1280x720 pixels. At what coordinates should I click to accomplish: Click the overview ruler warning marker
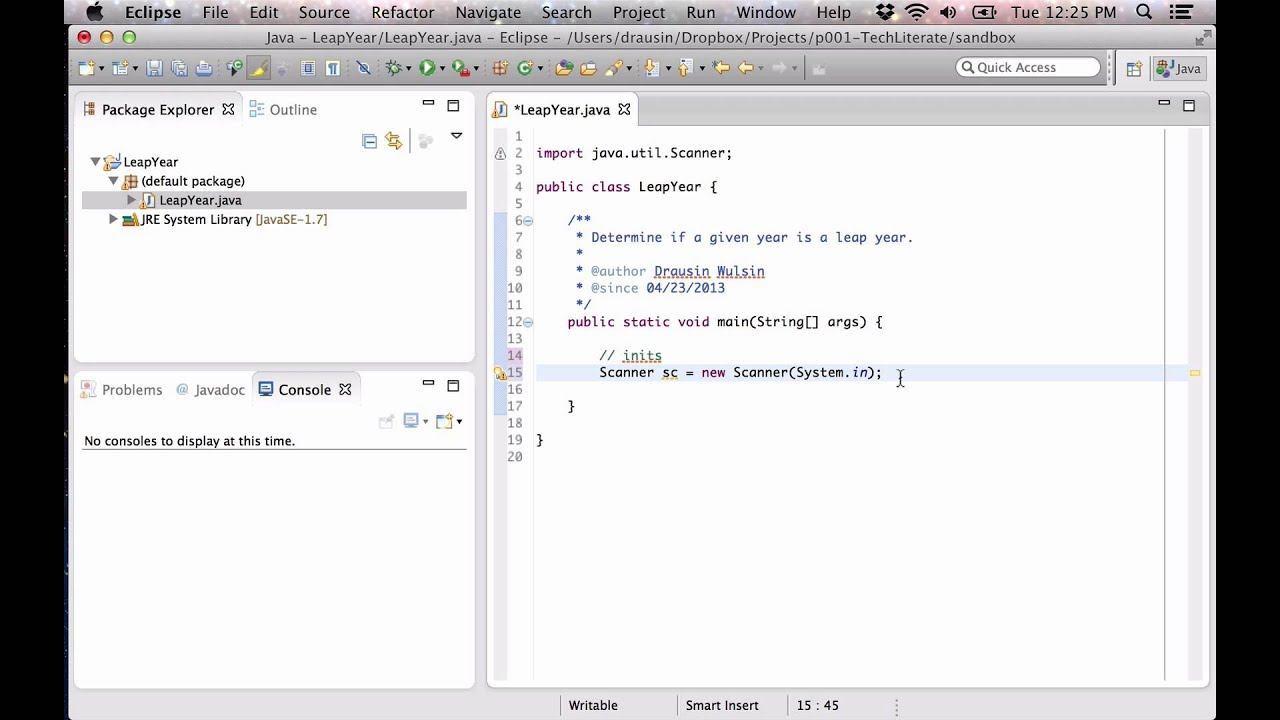tap(1194, 373)
